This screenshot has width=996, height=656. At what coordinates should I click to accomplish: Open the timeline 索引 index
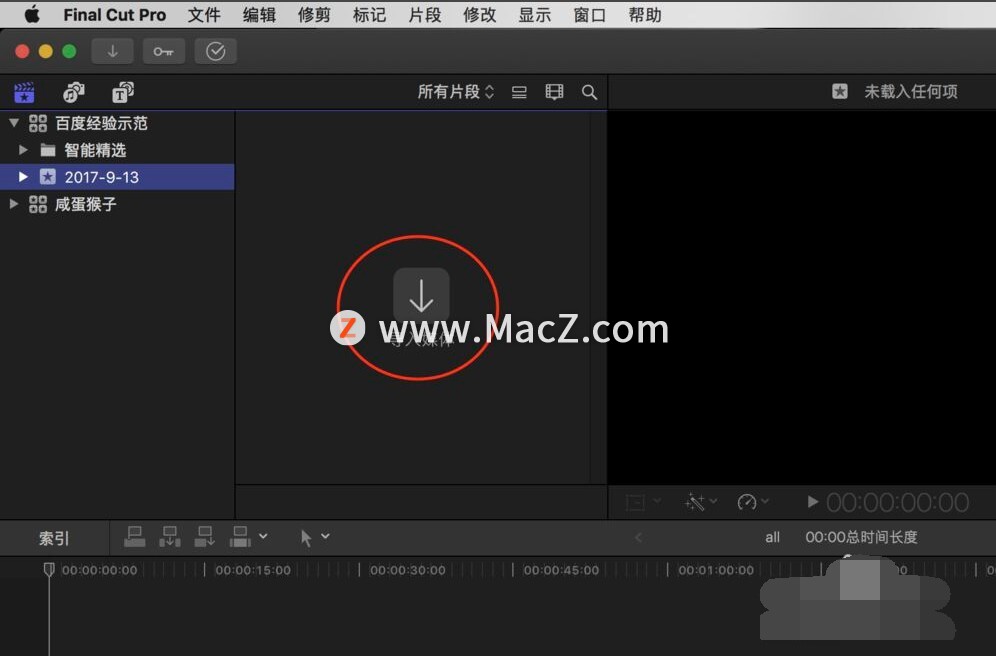(x=54, y=539)
